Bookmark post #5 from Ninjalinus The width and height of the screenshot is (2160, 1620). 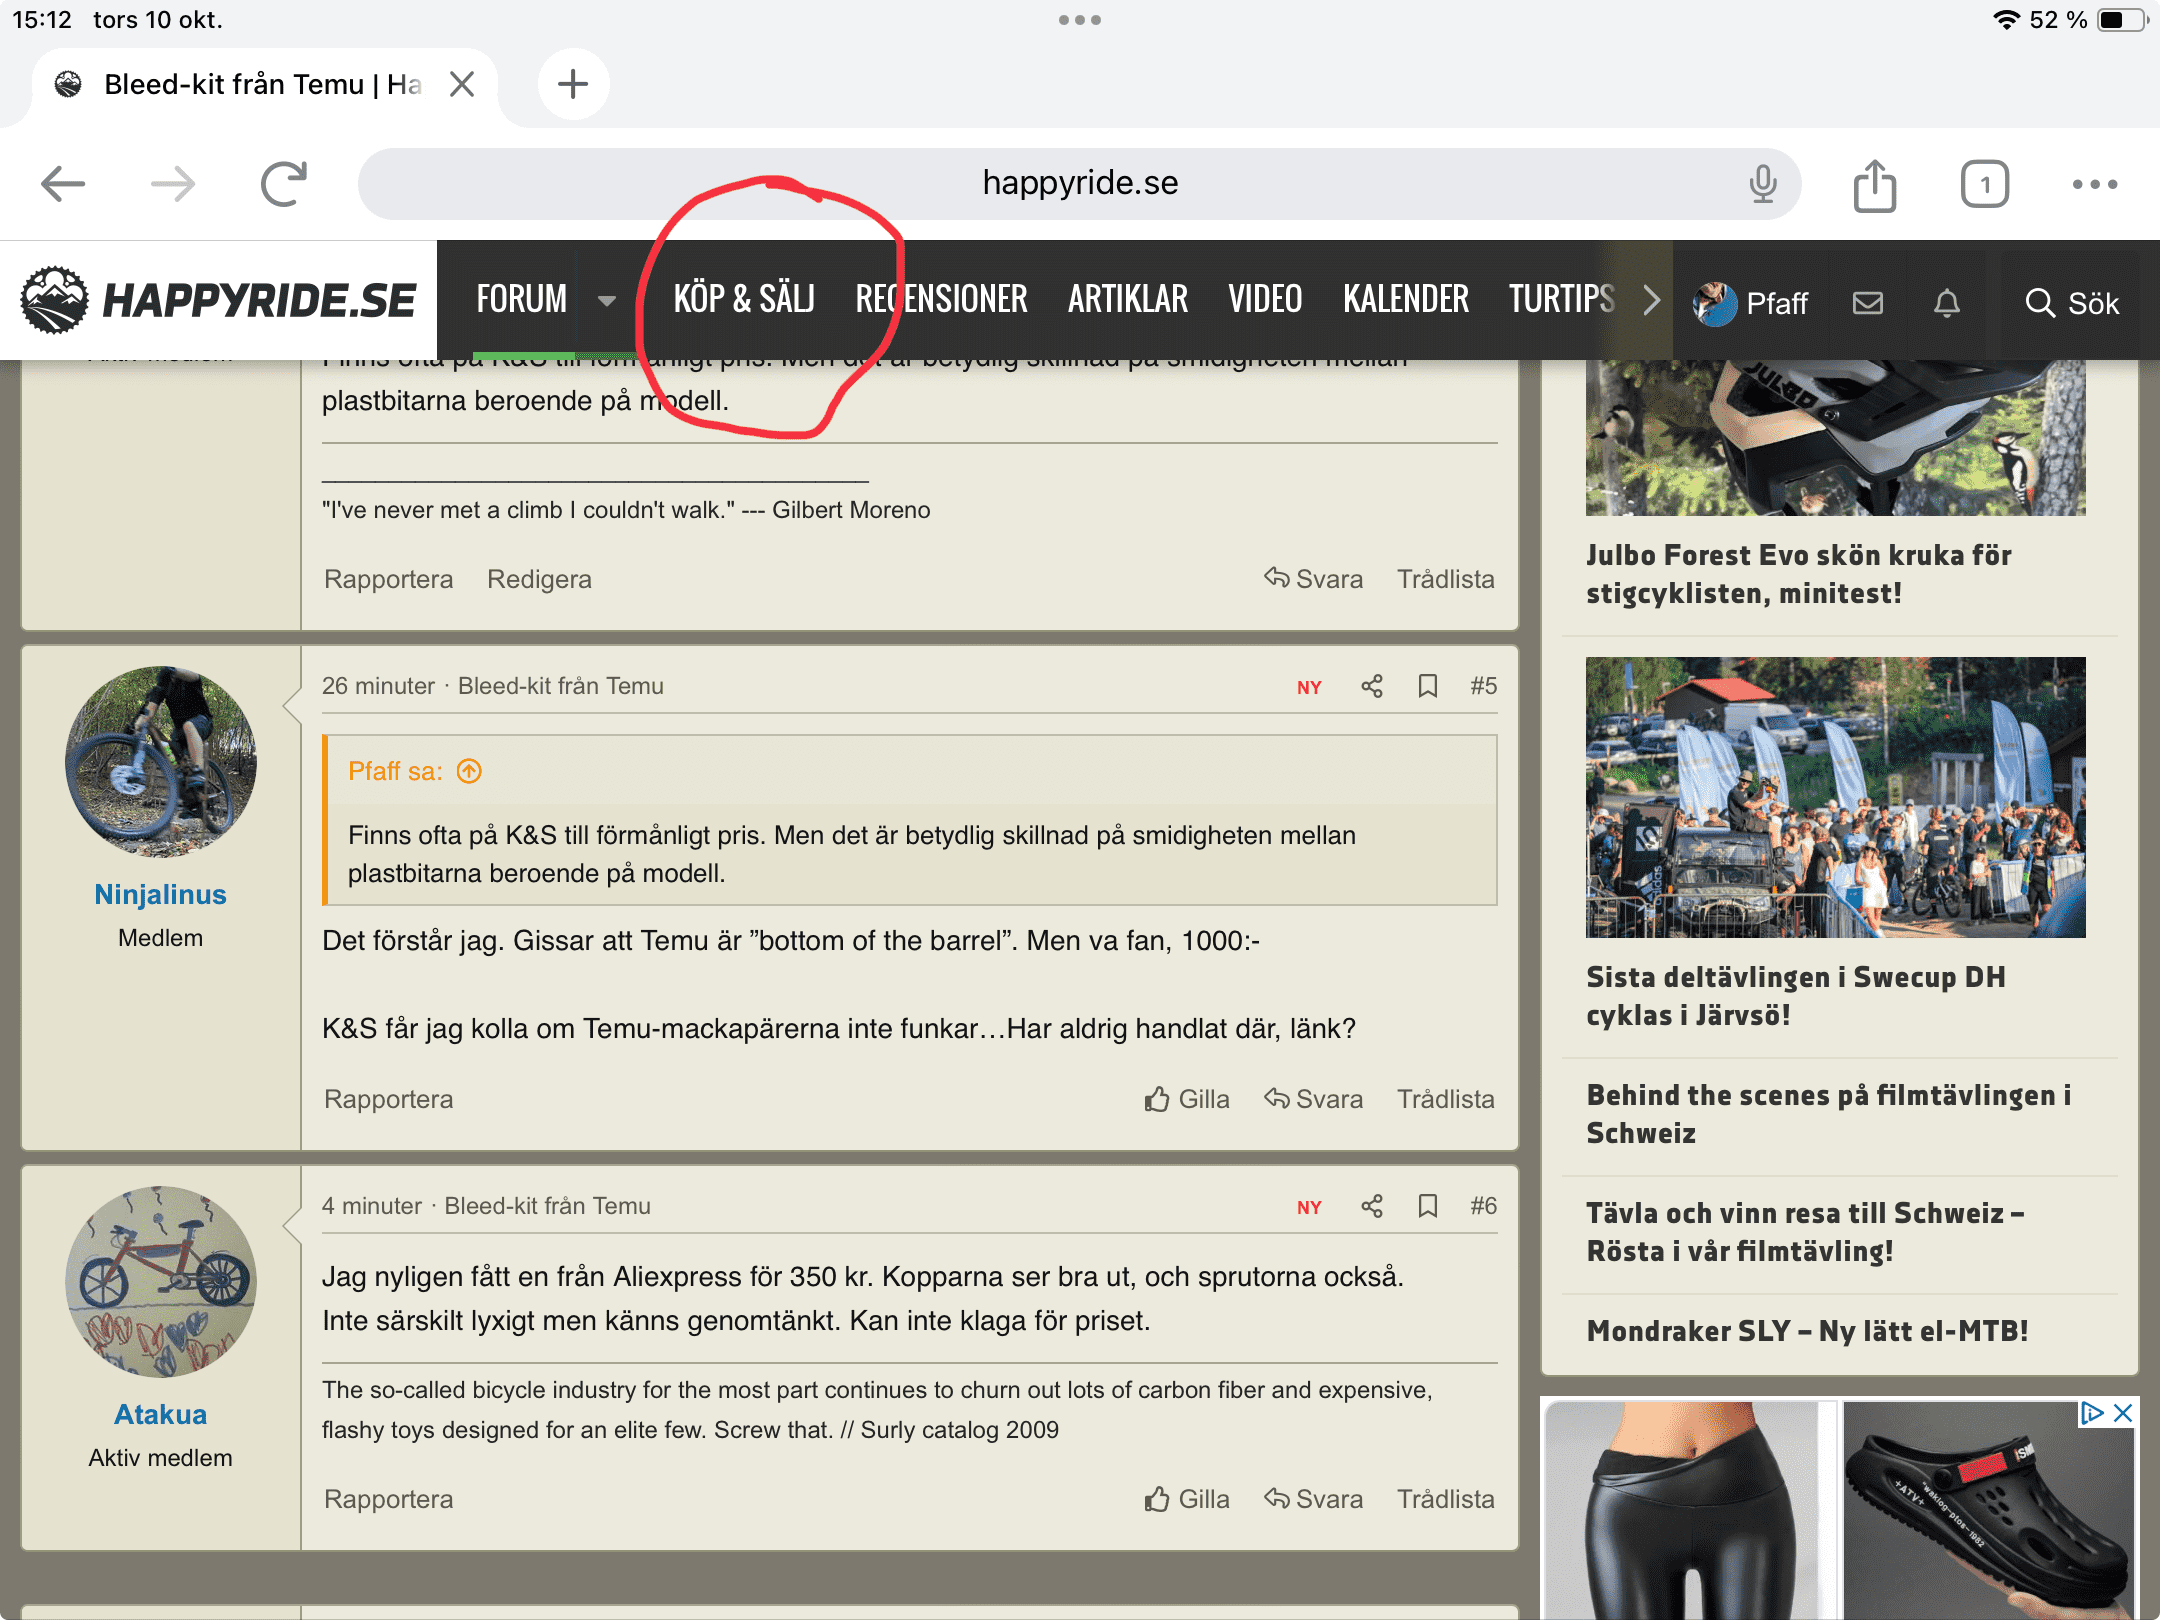1428,686
